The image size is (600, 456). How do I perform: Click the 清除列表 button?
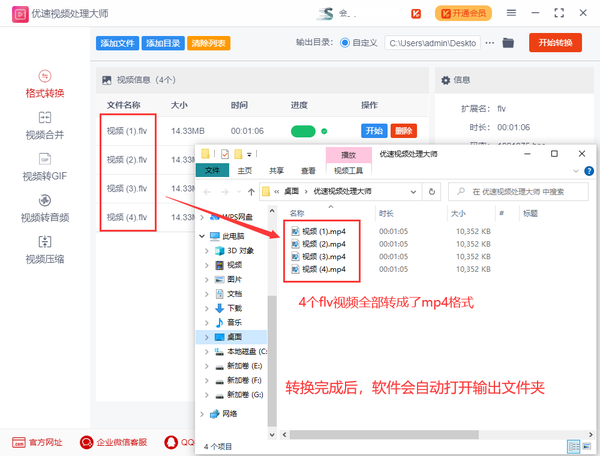point(209,43)
